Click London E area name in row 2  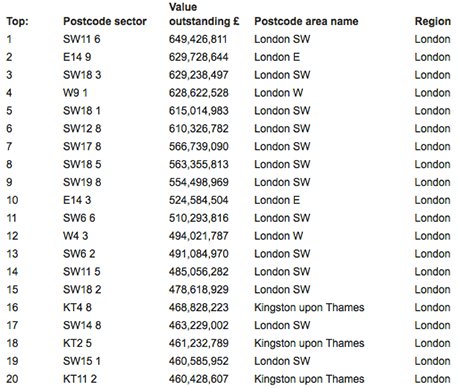tap(277, 57)
